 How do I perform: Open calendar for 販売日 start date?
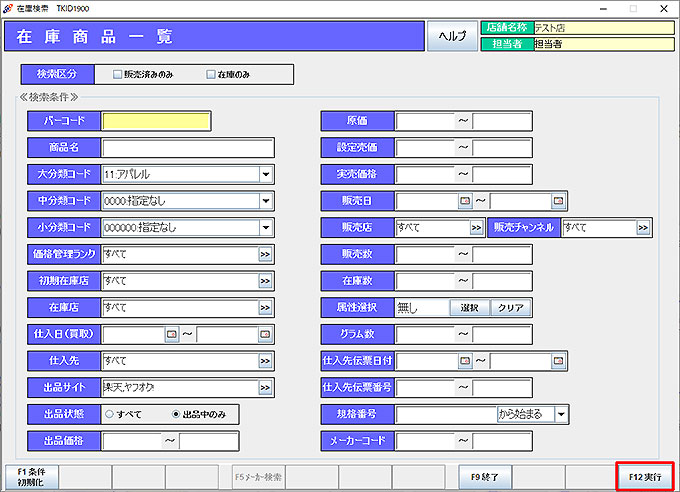coord(464,201)
